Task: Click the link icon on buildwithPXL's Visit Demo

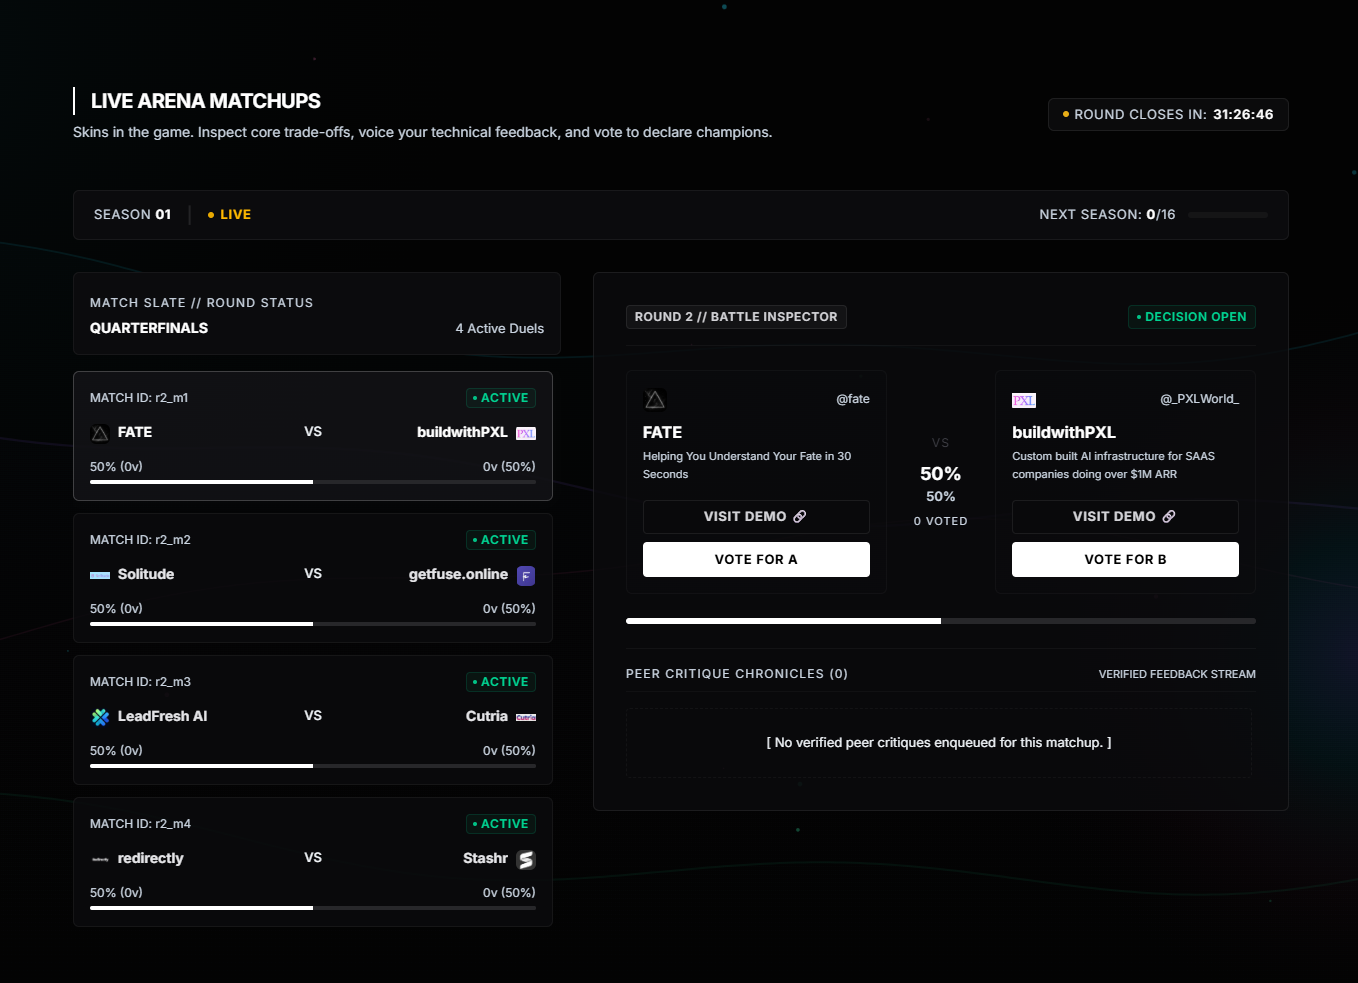Action: (1169, 517)
